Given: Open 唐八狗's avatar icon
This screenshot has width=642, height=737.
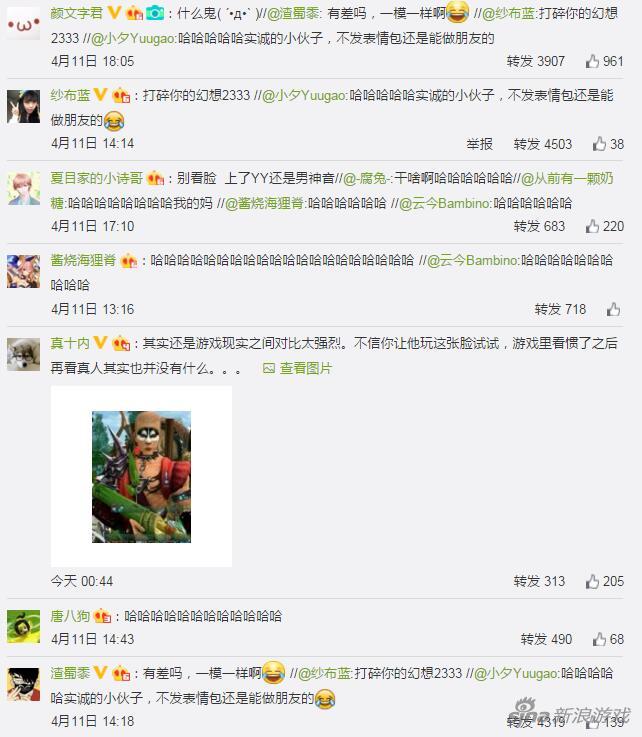Looking at the screenshot, I should point(23,627).
